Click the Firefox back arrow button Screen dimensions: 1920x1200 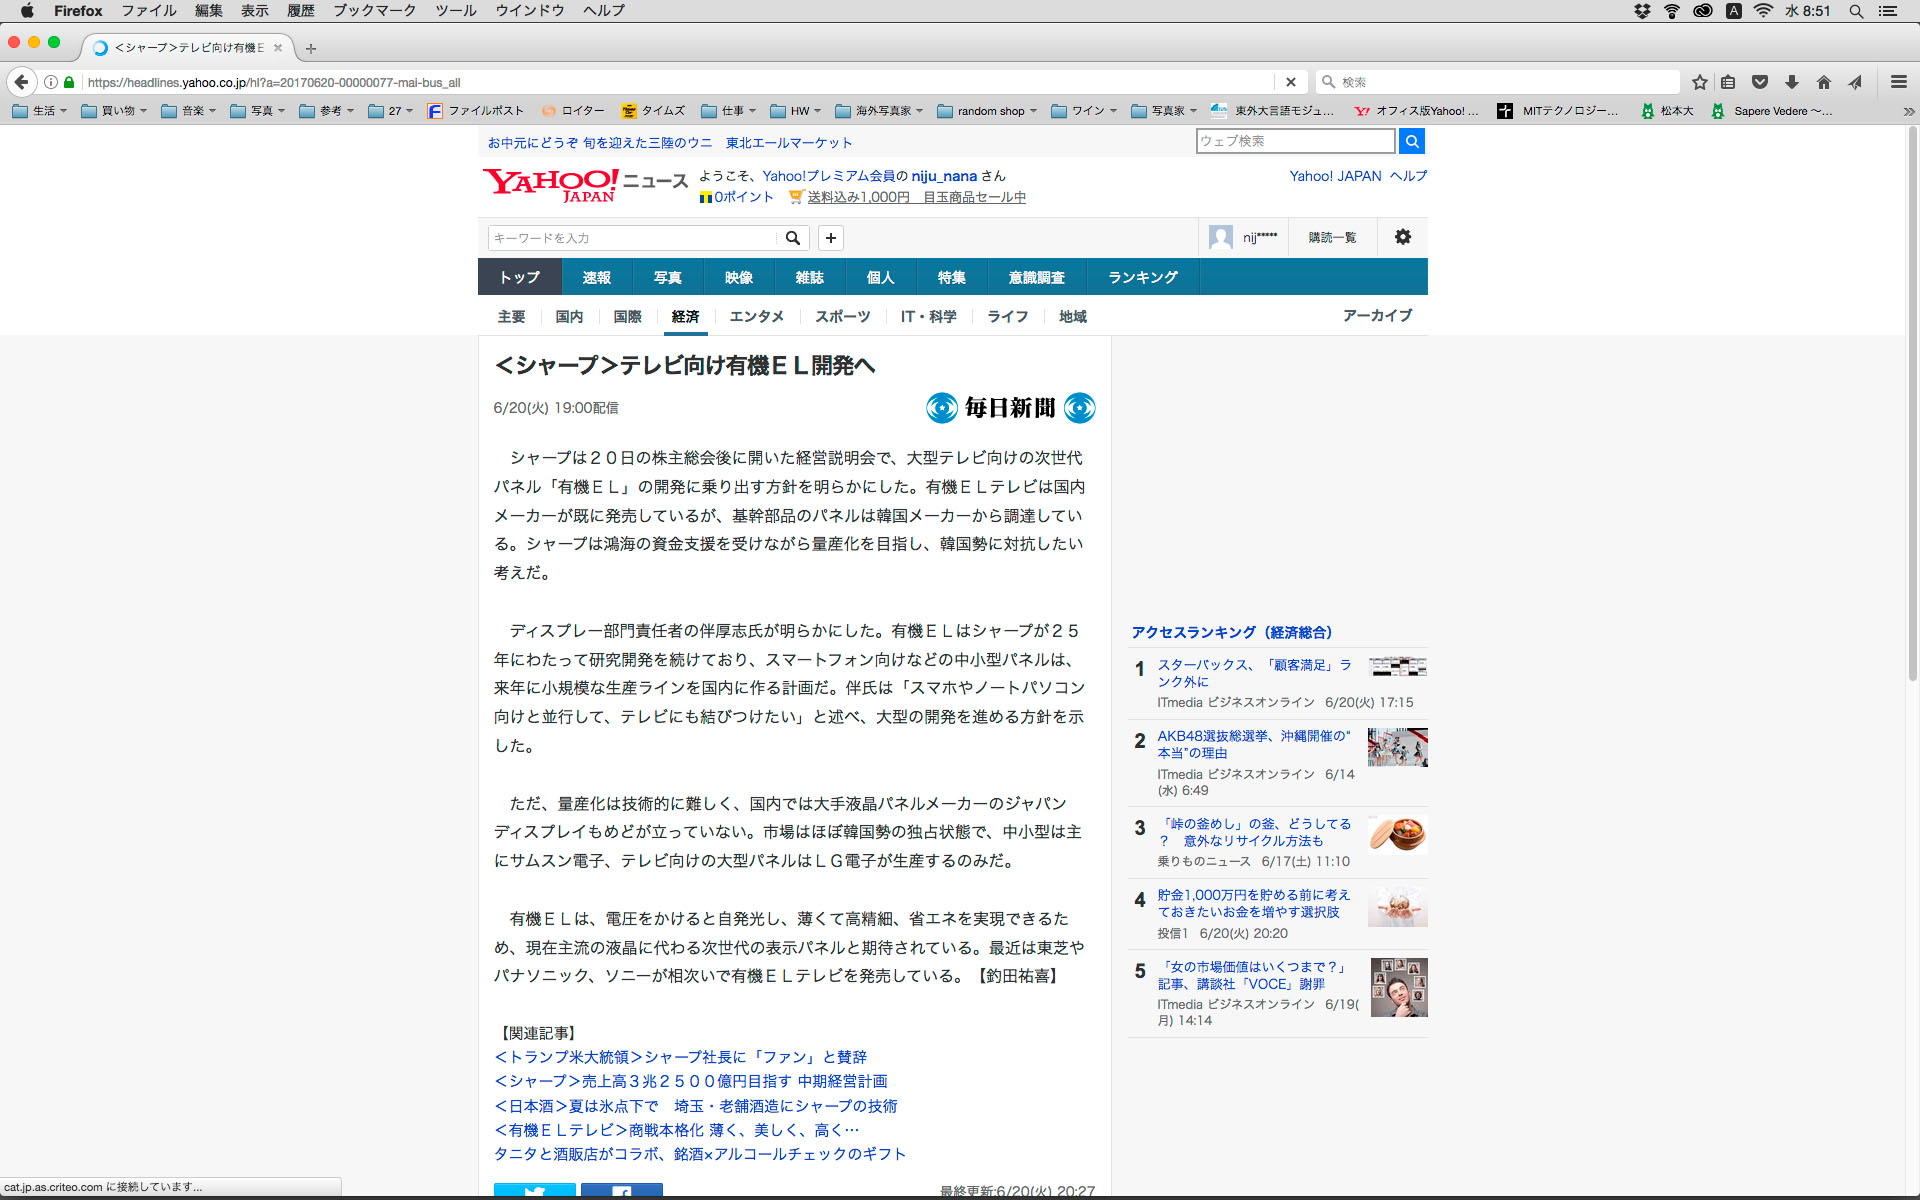(x=22, y=82)
